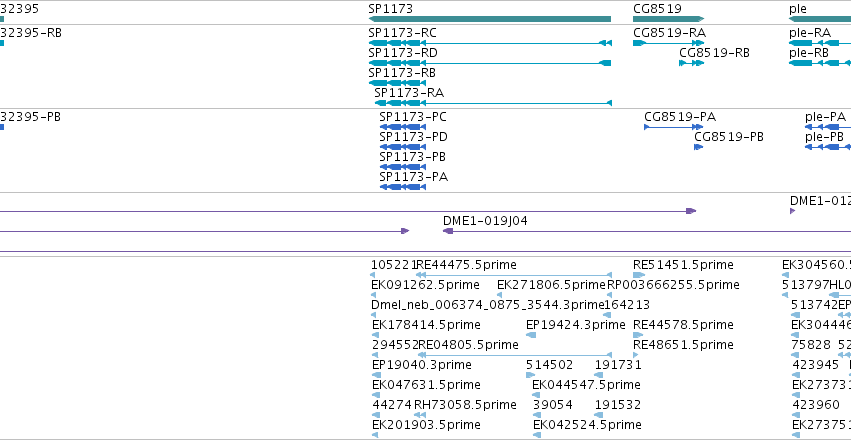
Task: Click the SP1173-PD protein label
Action: point(414,137)
